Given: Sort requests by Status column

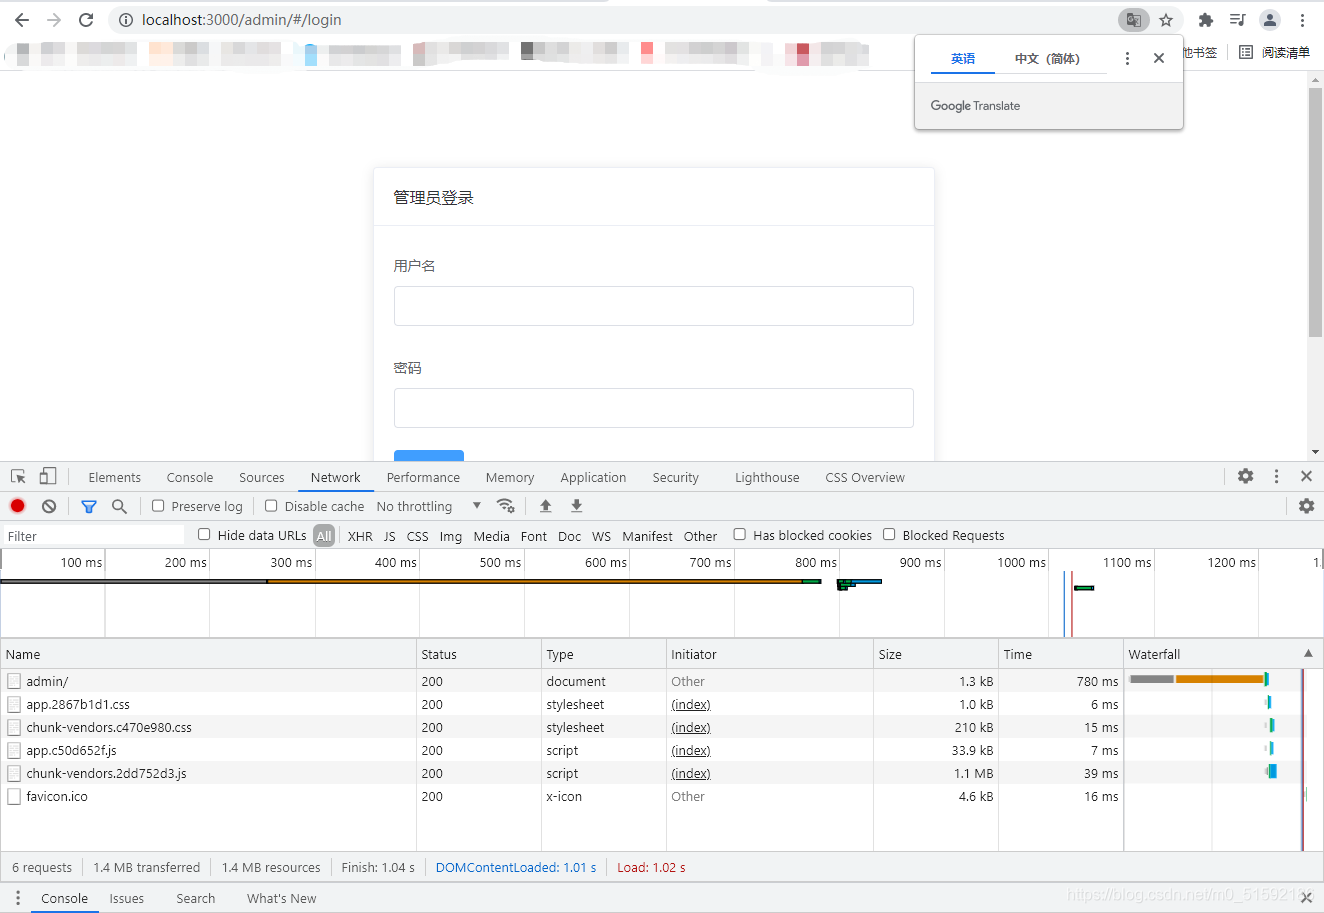Looking at the screenshot, I should 479,654.
